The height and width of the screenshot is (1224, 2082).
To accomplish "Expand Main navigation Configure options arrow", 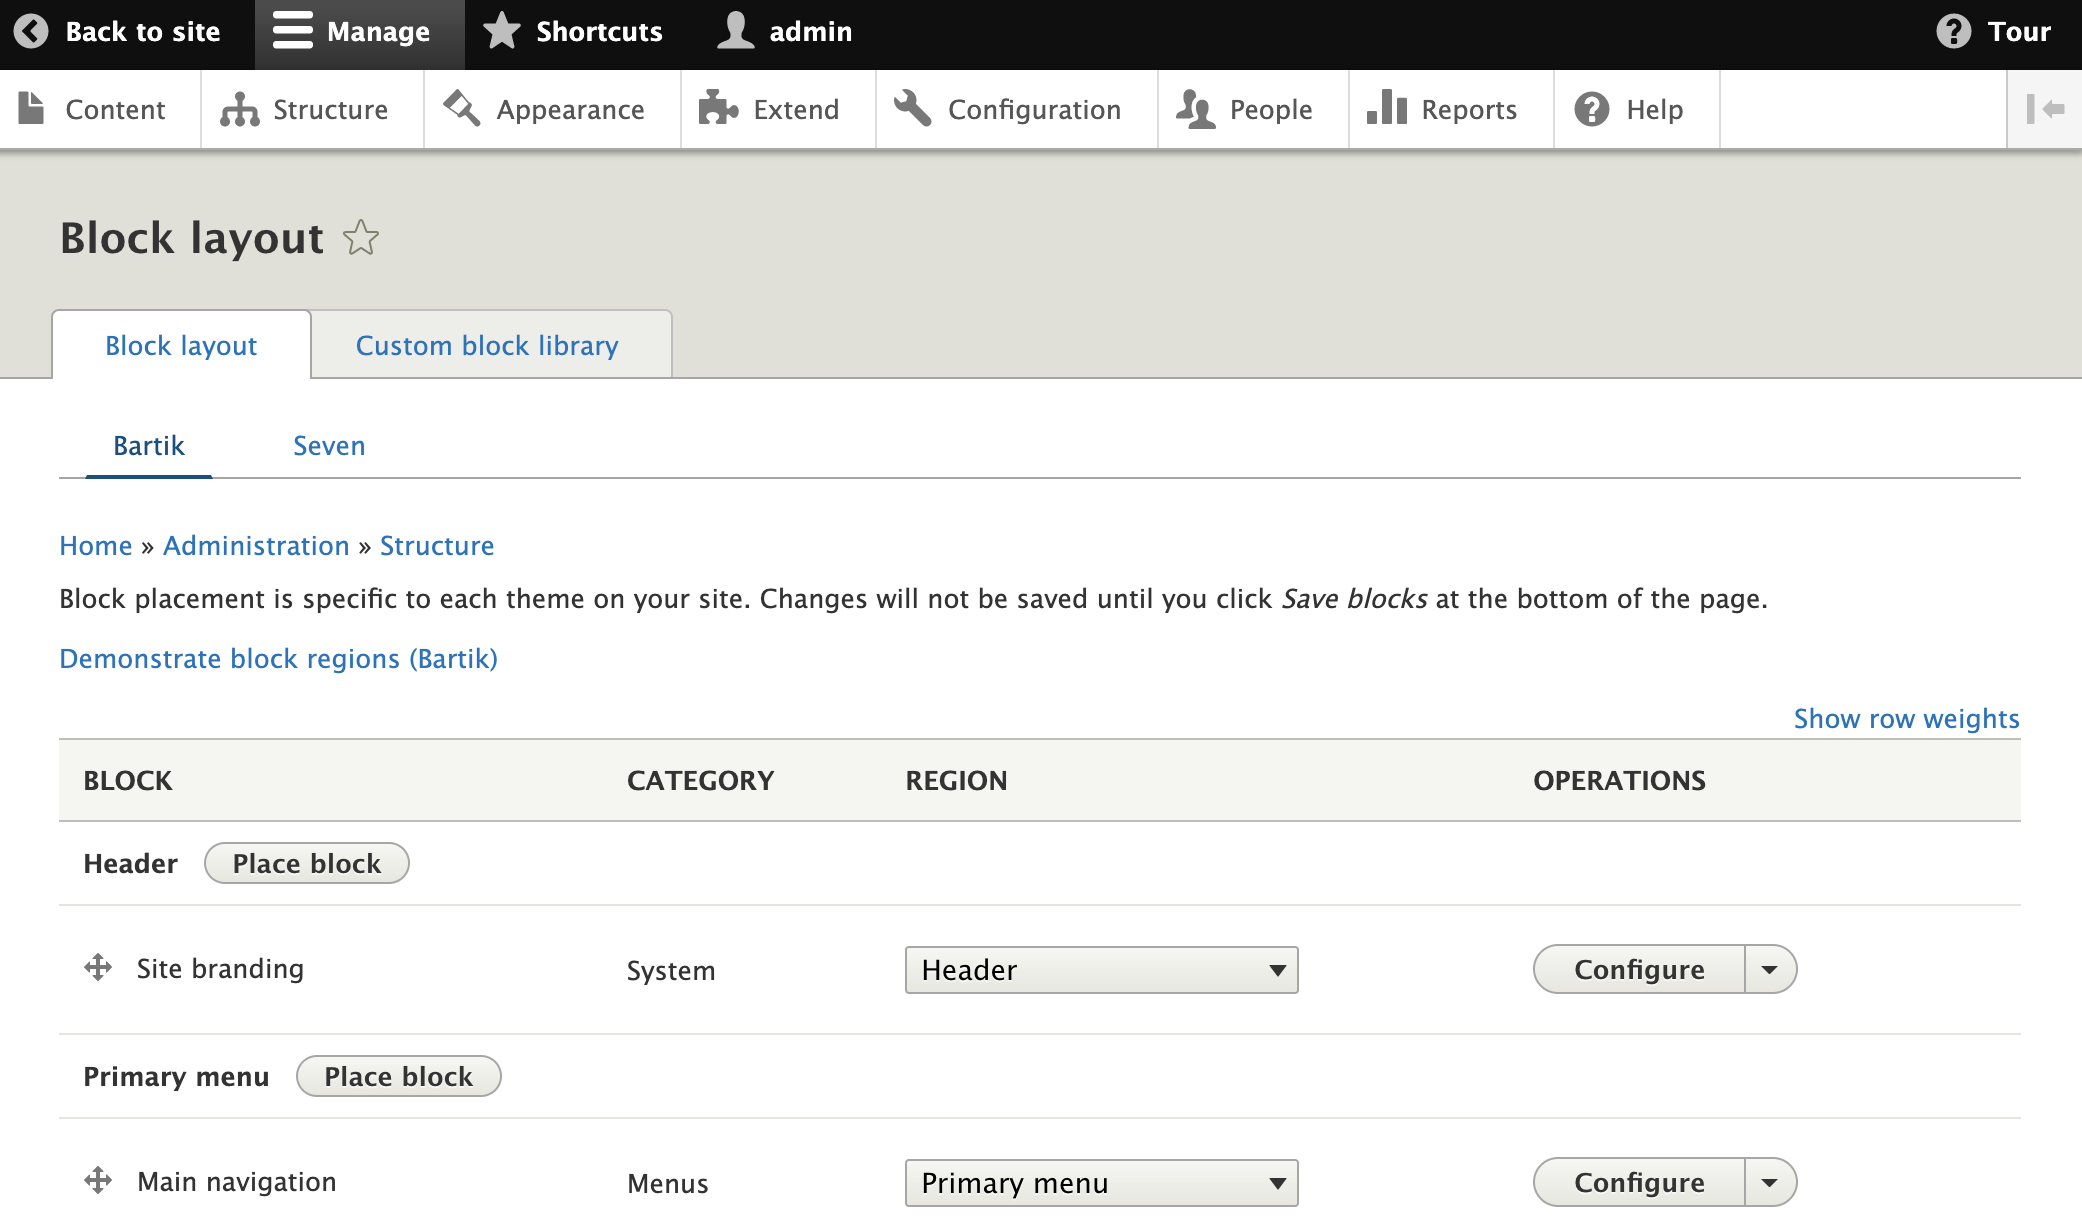I will point(1770,1183).
